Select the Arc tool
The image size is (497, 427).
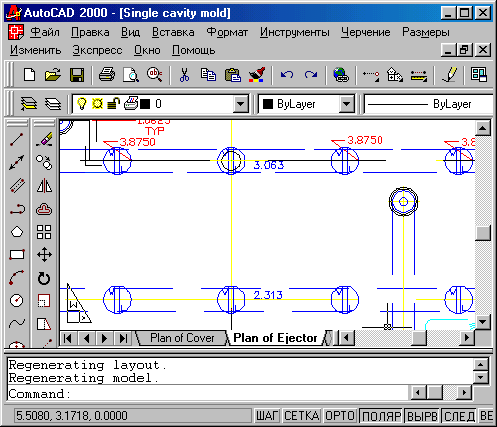(17, 278)
